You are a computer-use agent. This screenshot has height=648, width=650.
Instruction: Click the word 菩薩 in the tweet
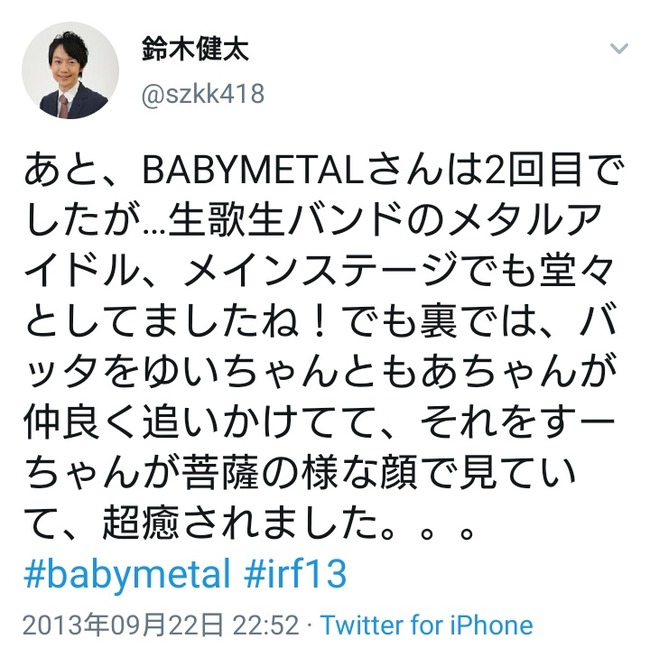coord(219,471)
